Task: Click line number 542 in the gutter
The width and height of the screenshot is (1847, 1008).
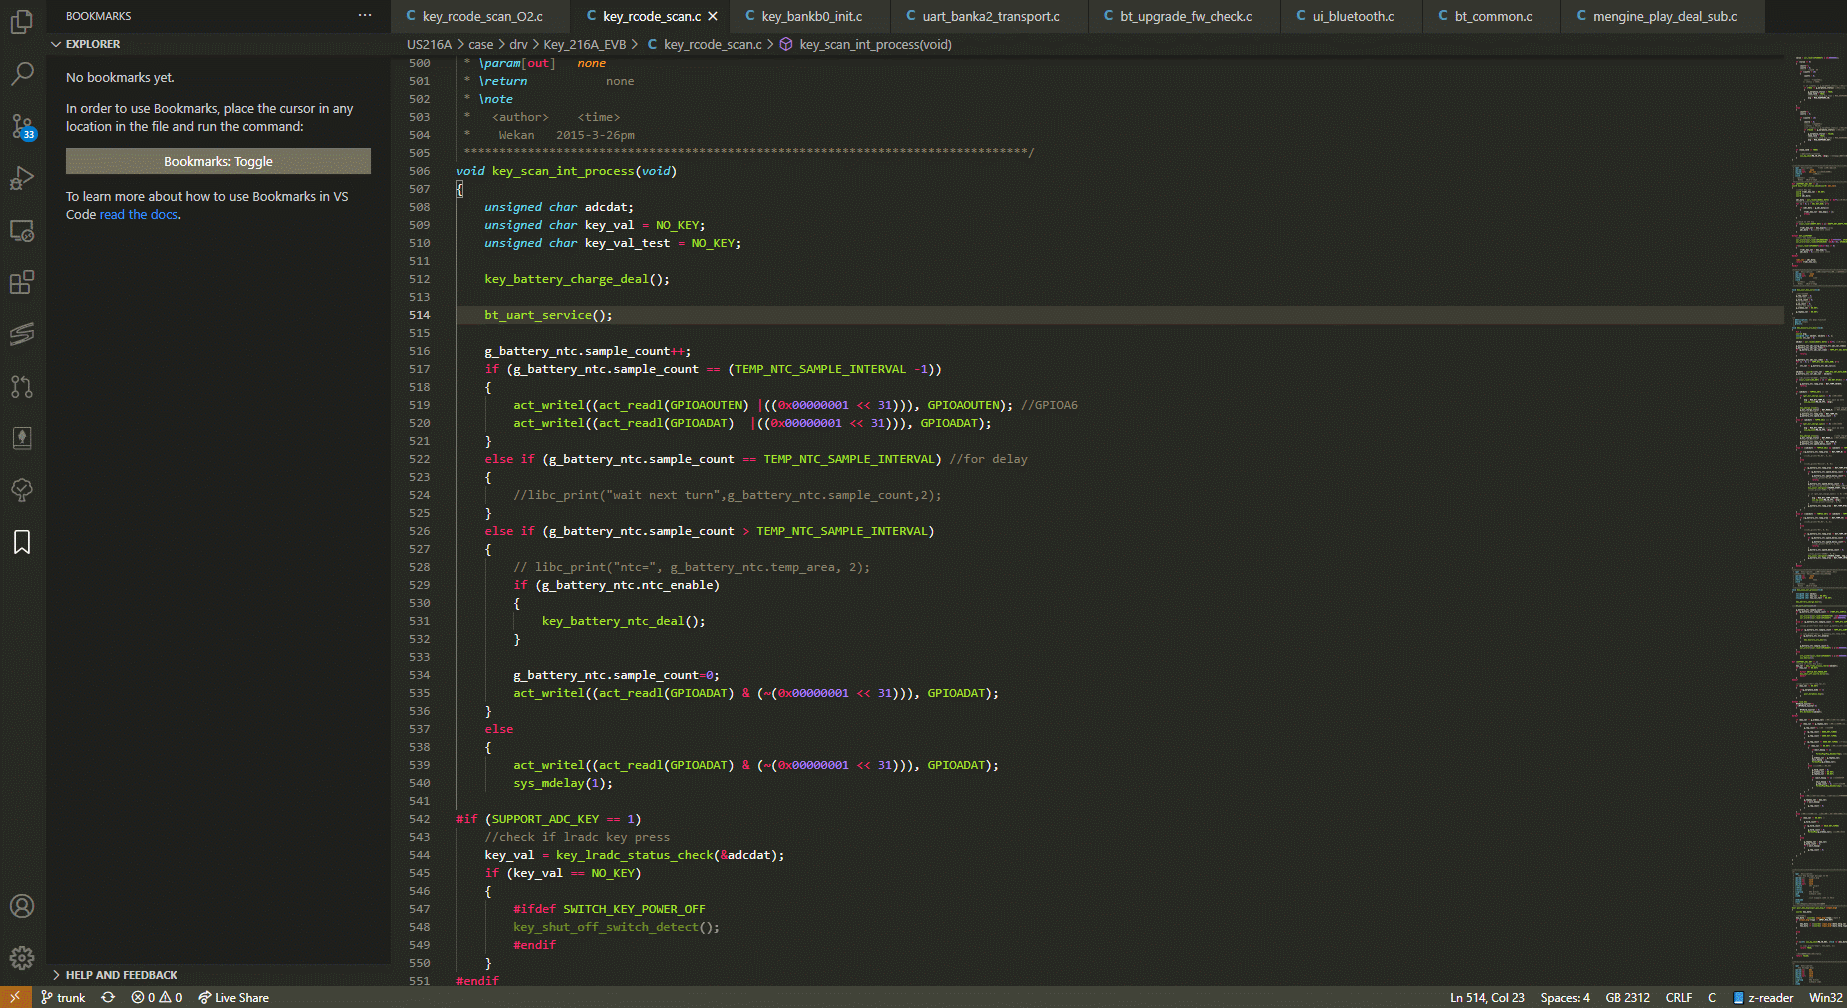Action: [419, 819]
